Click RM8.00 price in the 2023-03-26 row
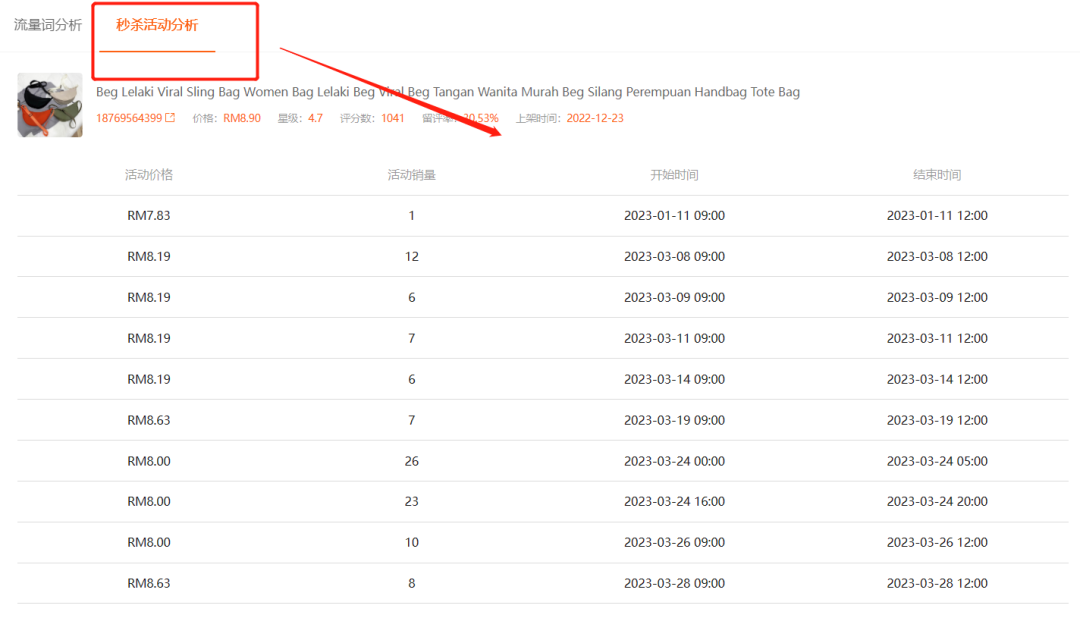 pyautogui.click(x=149, y=542)
